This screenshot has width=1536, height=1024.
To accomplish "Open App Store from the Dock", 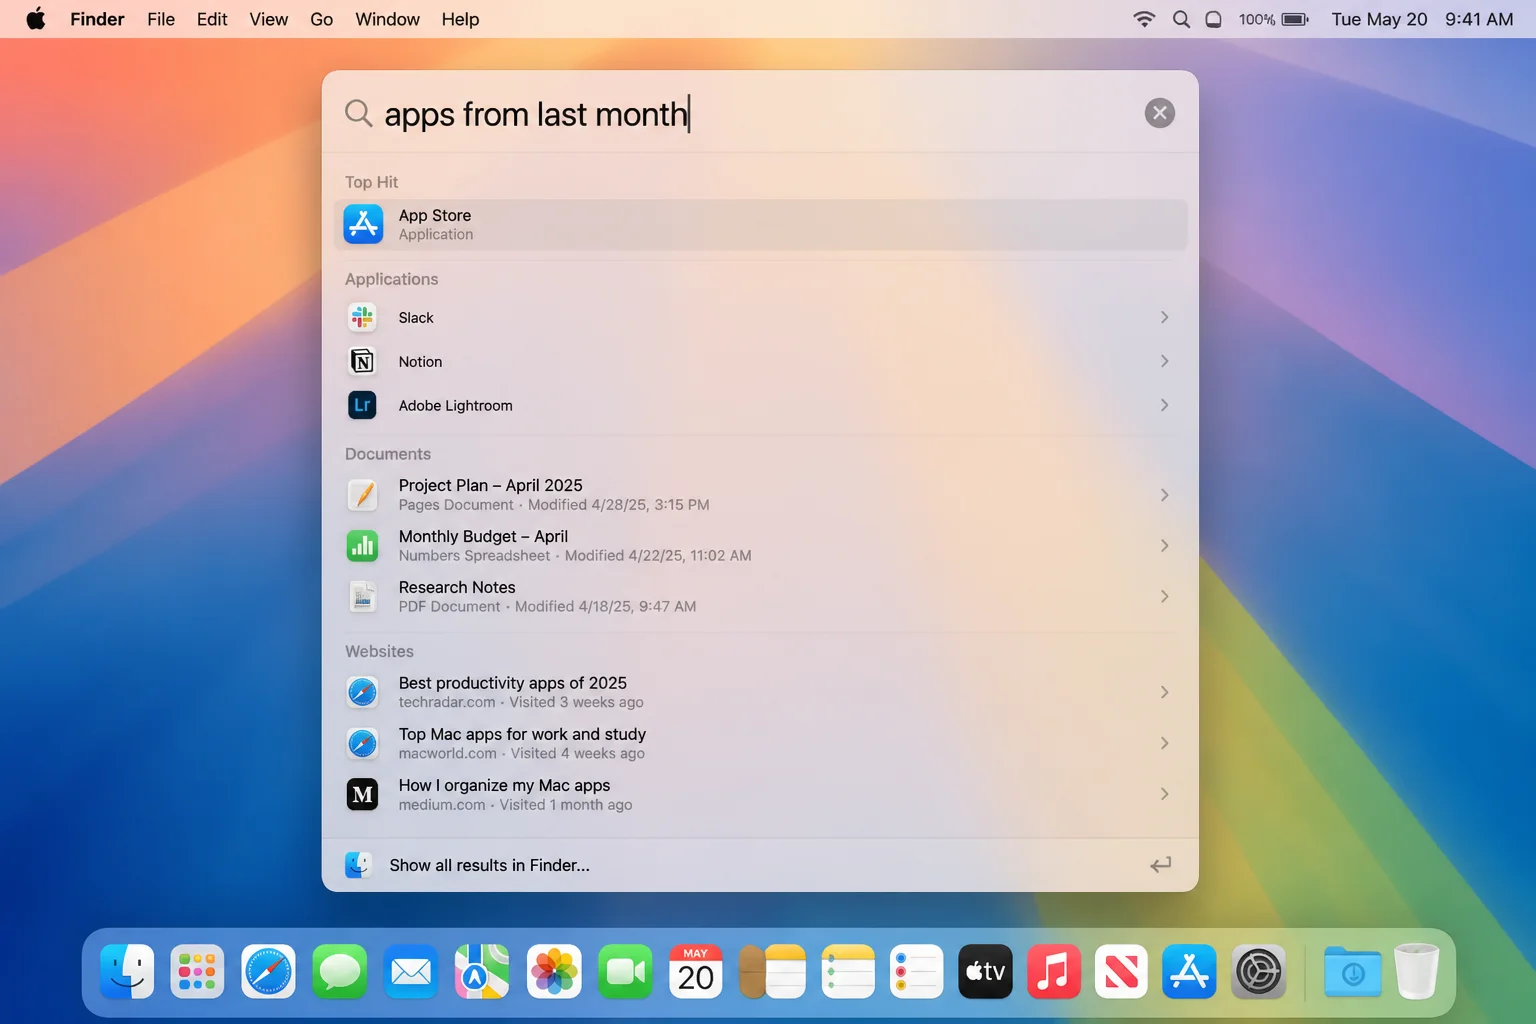I will coord(1189,971).
